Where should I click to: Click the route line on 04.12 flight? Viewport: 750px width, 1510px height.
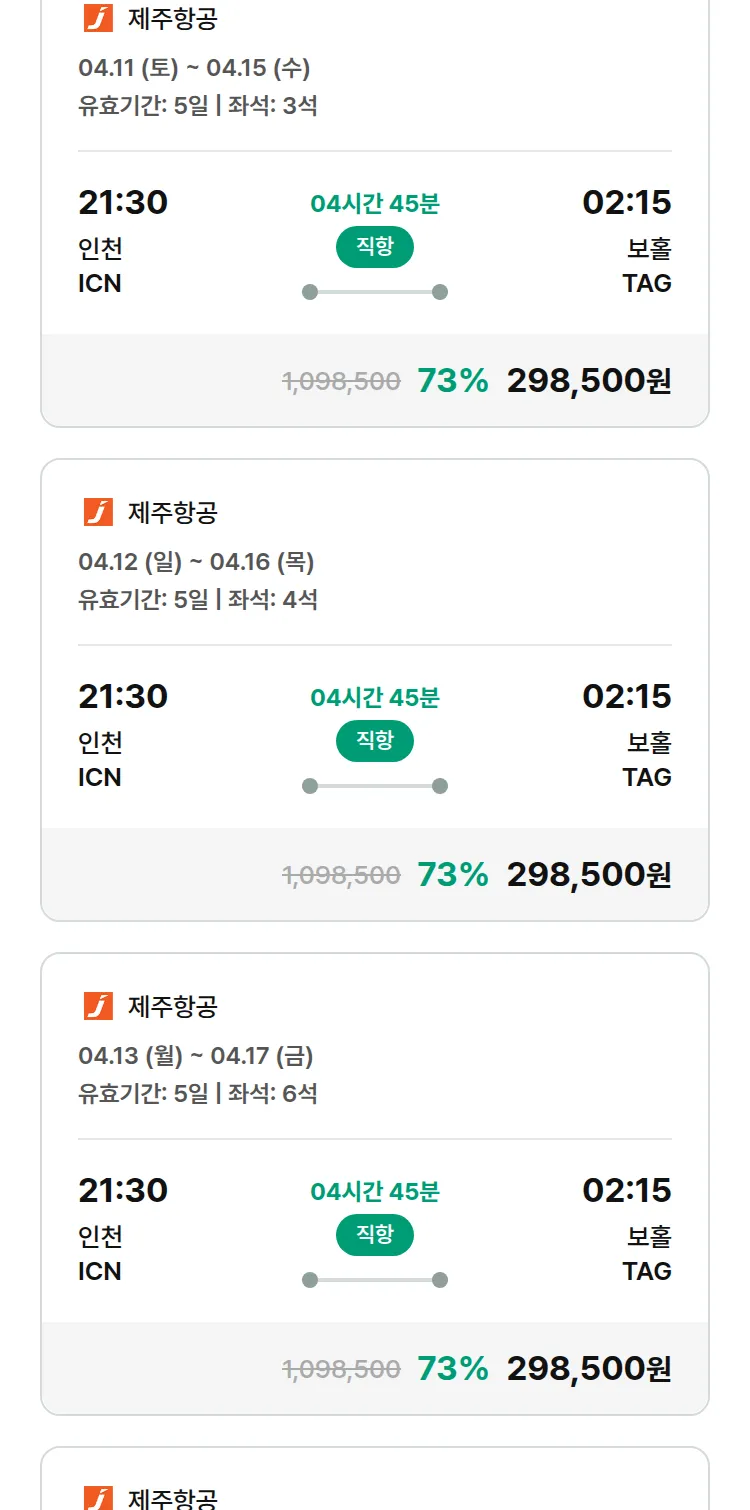(x=375, y=786)
